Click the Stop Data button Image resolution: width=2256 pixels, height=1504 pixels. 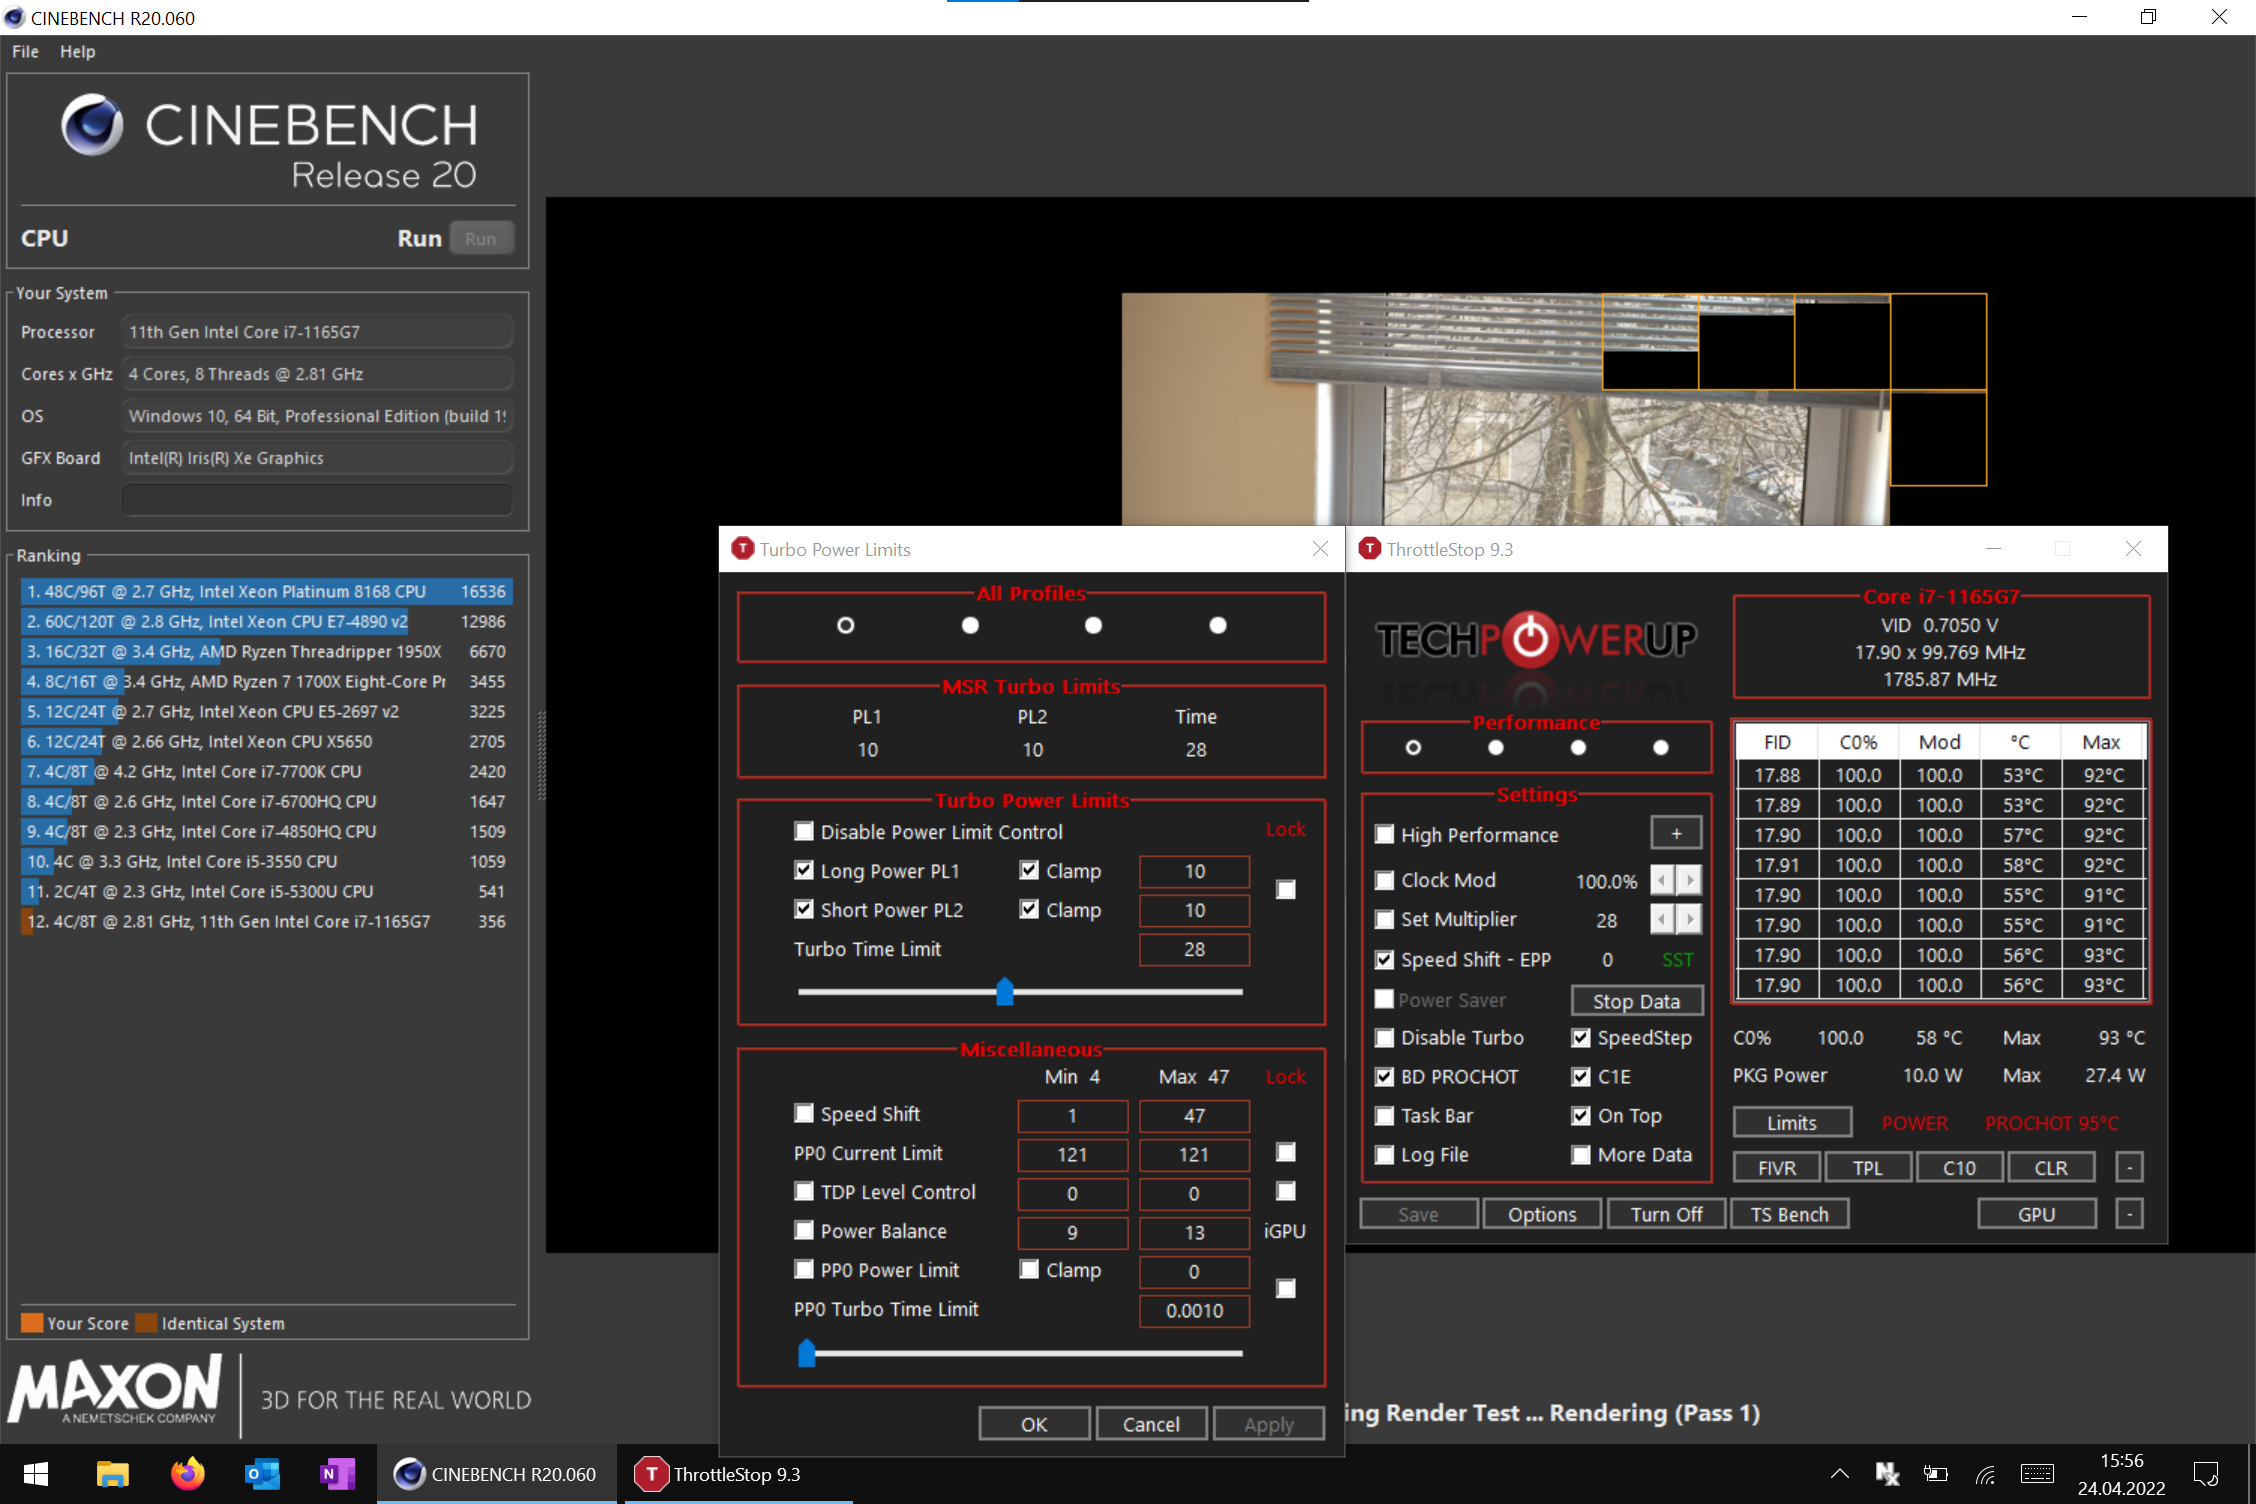pos(1636,1001)
